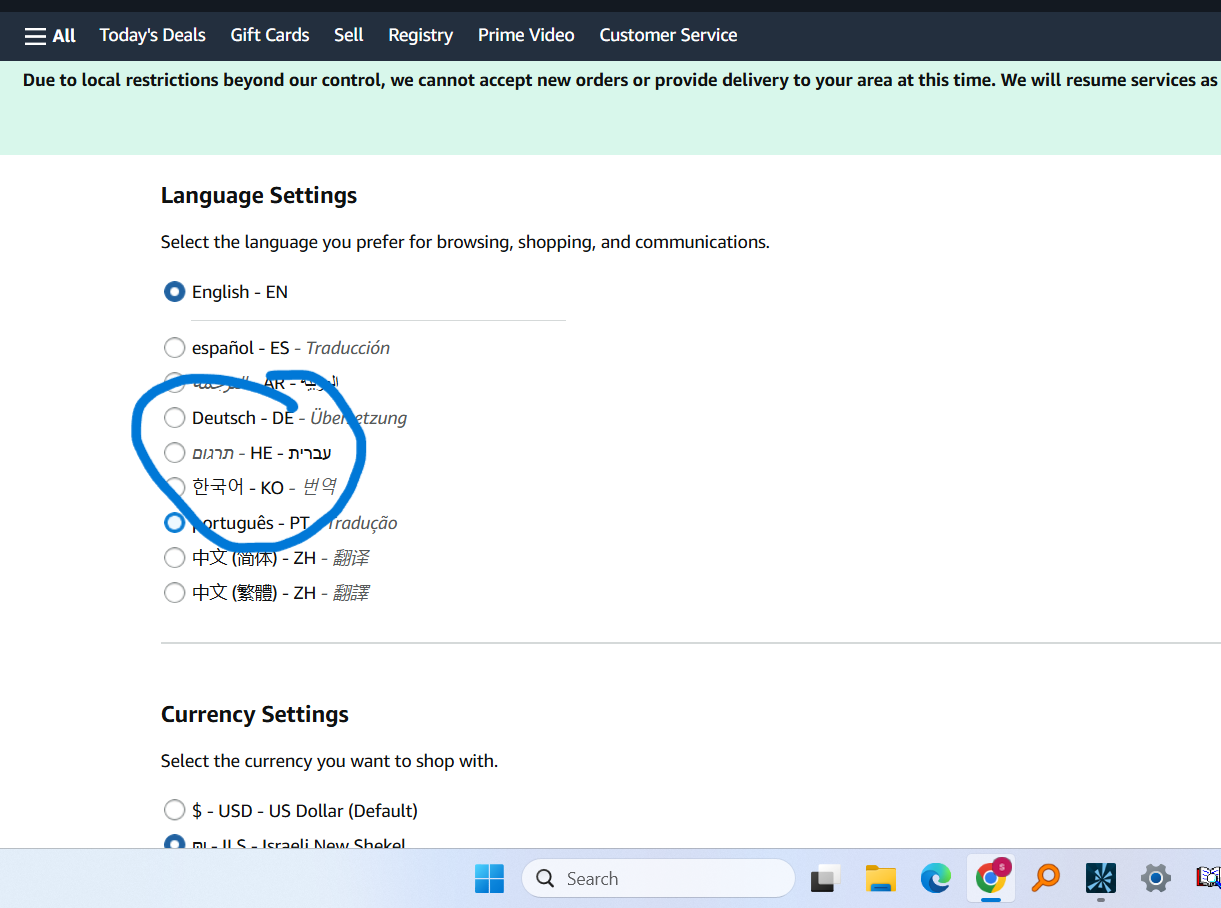This screenshot has width=1221, height=908.
Task: Select Deutsch - DE radio button
Action: tap(175, 418)
